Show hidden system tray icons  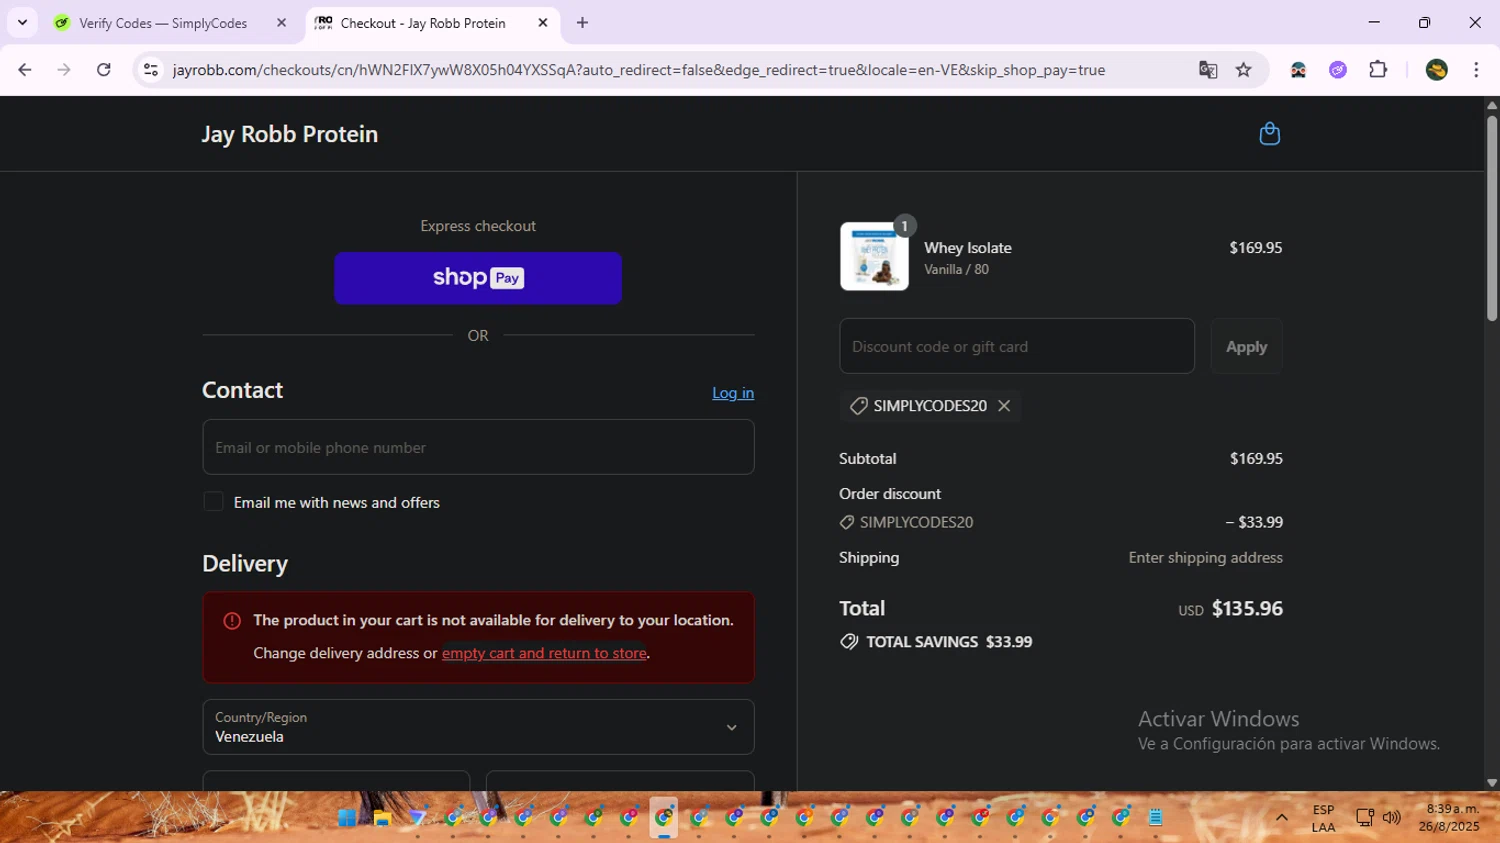click(x=1281, y=818)
